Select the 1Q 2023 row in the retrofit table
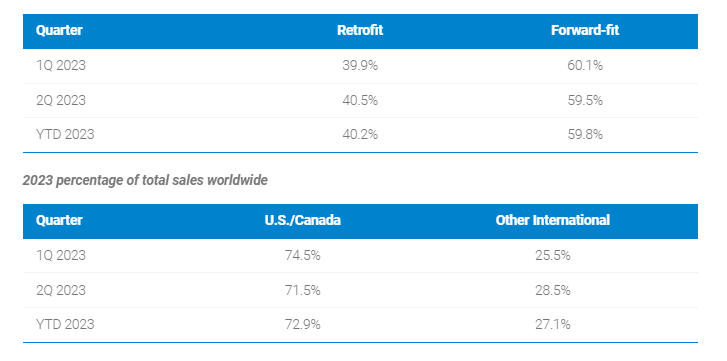 [360, 66]
